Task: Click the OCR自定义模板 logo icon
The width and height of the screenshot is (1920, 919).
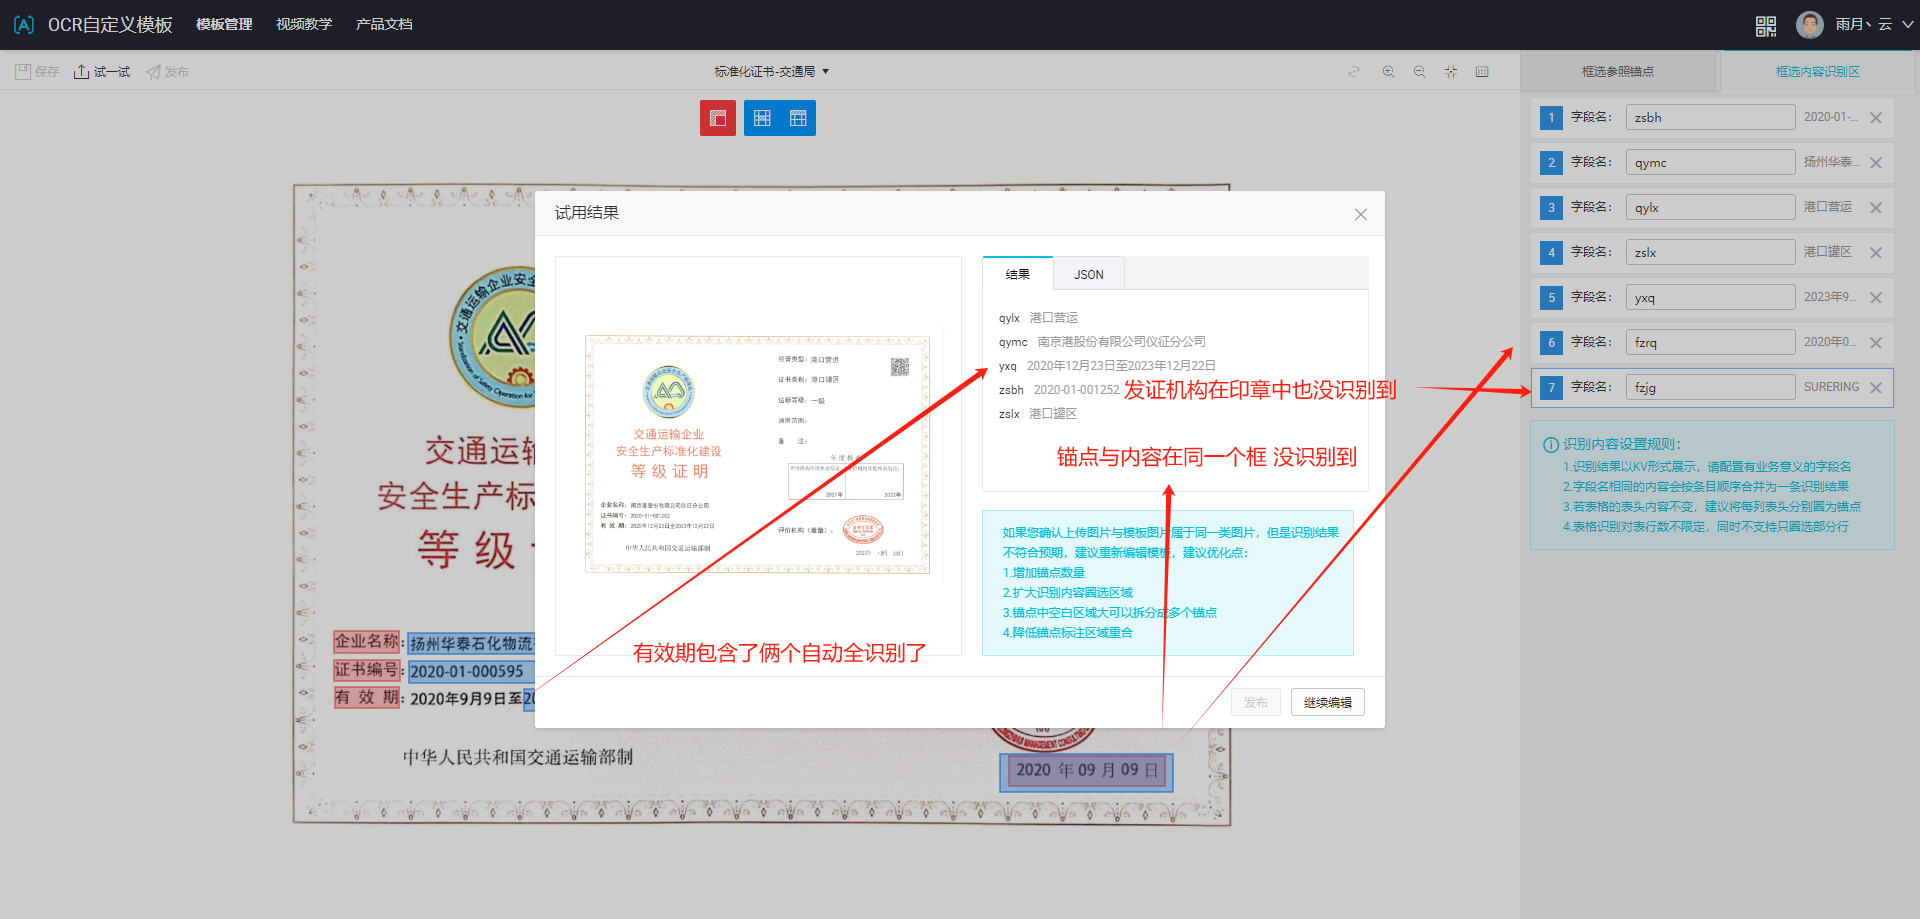Action: (24, 24)
